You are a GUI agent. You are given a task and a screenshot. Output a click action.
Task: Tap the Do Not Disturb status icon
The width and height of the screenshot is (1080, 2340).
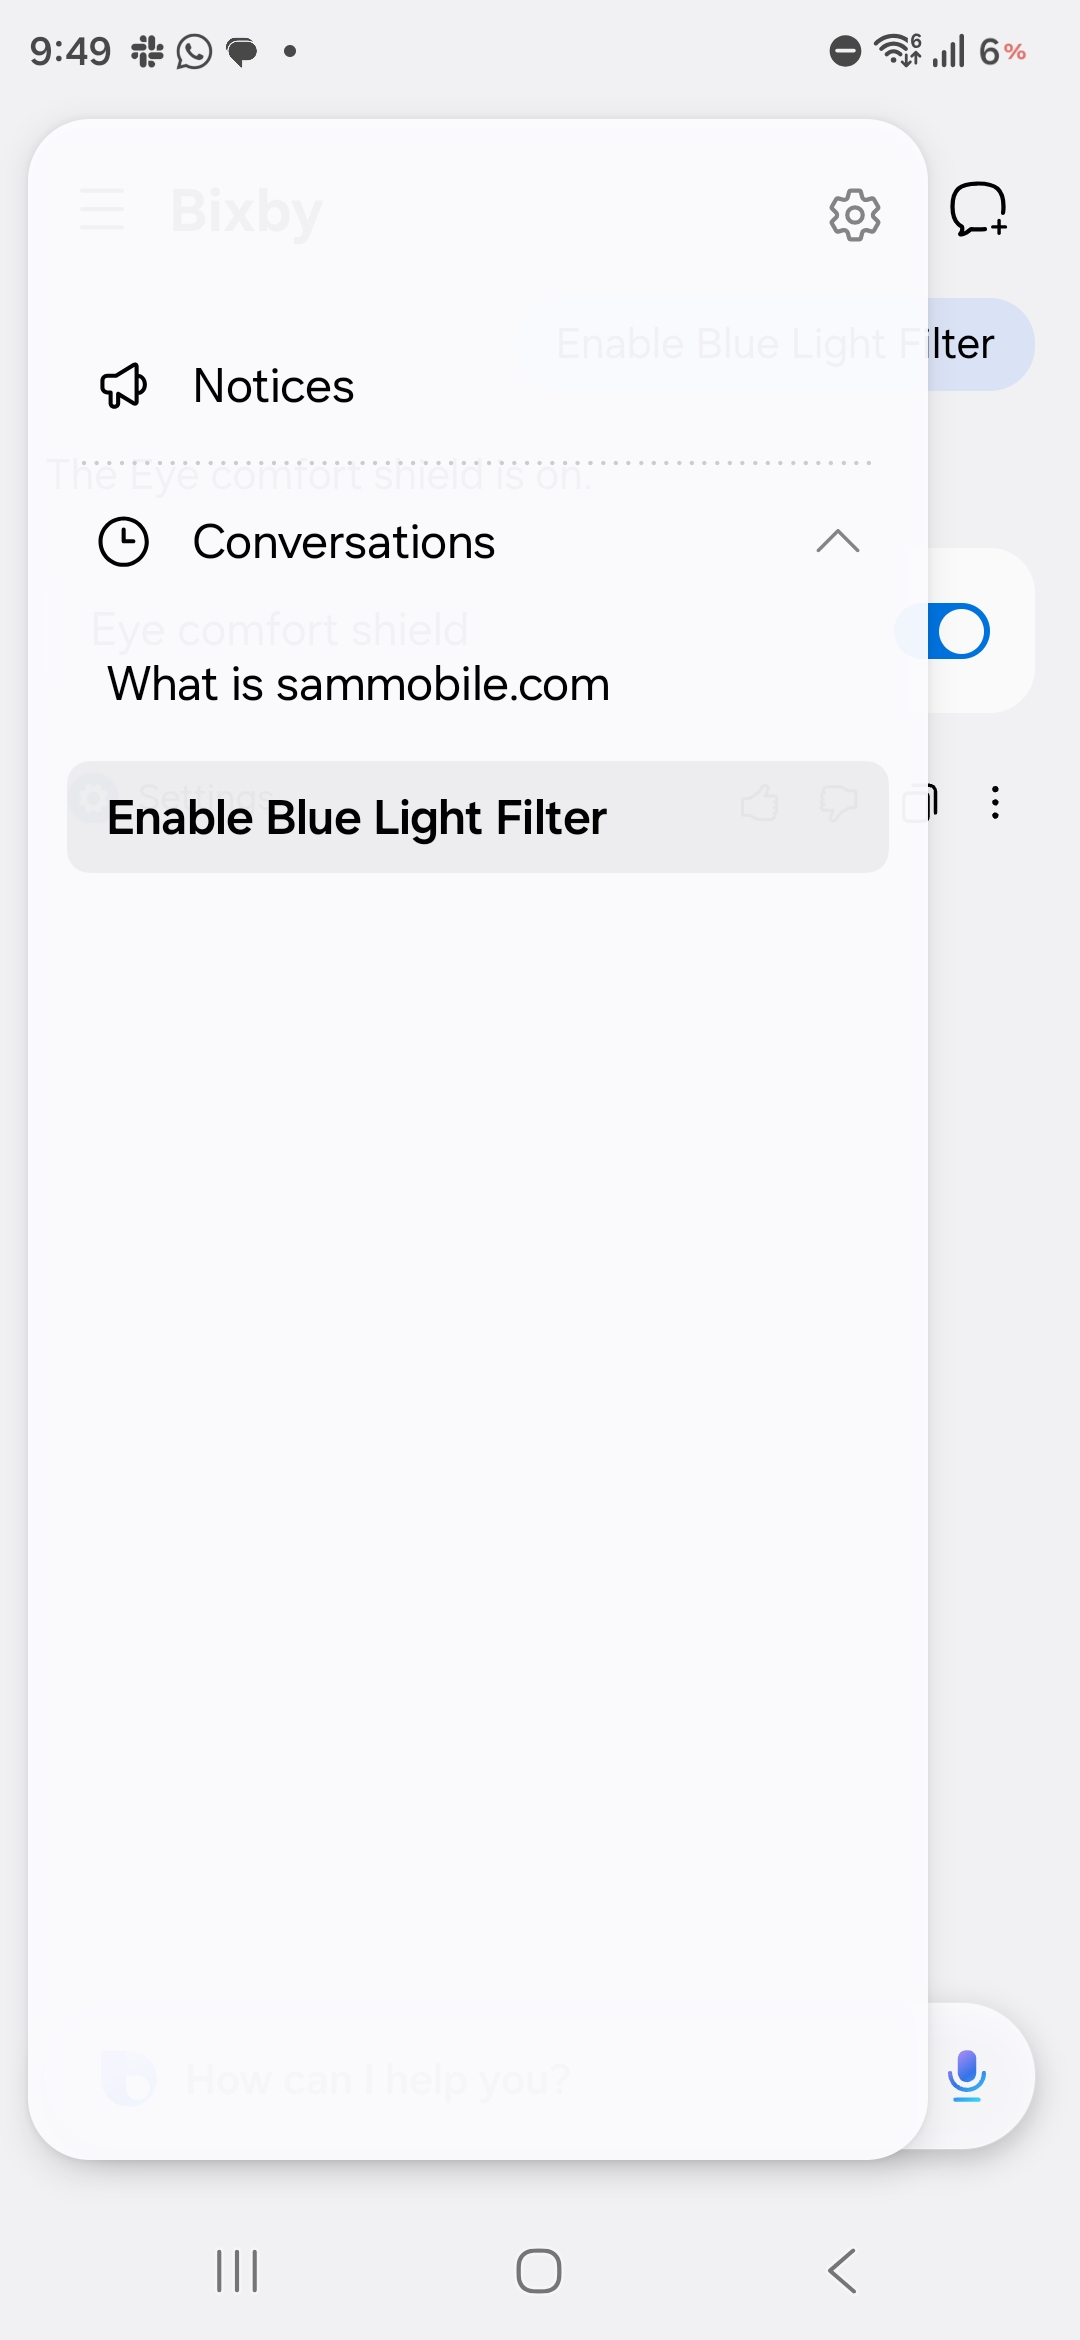point(845,51)
